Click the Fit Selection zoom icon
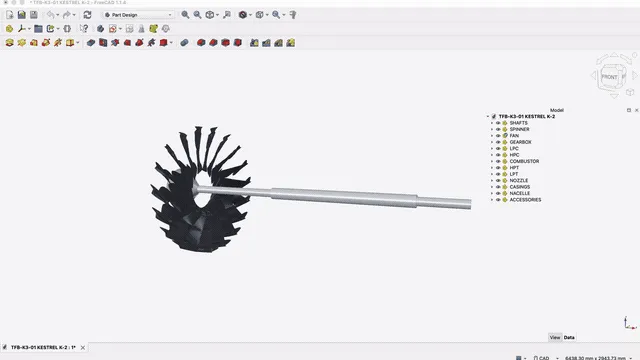The height and width of the screenshot is (360, 640). [x=198, y=15]
